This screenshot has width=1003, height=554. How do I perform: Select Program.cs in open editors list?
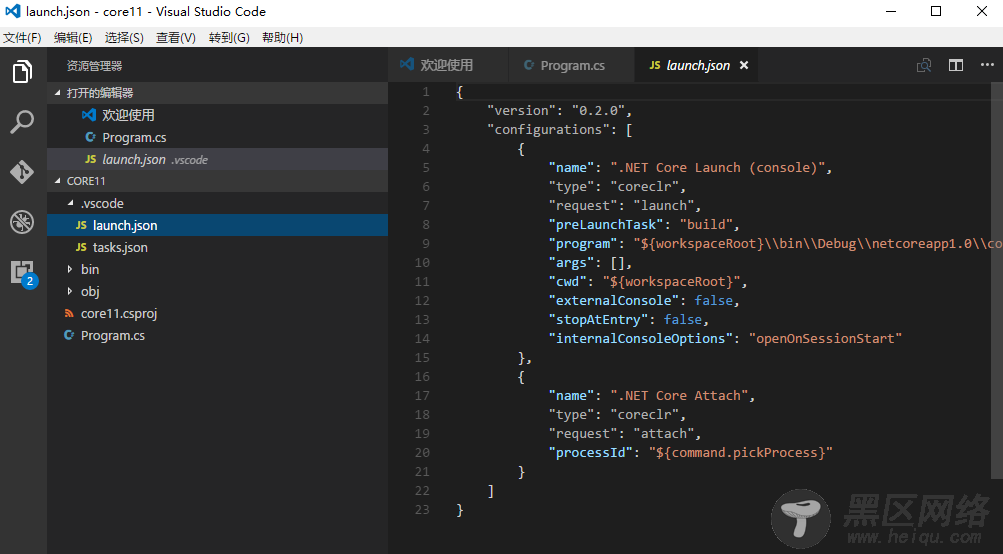point(217,138)
